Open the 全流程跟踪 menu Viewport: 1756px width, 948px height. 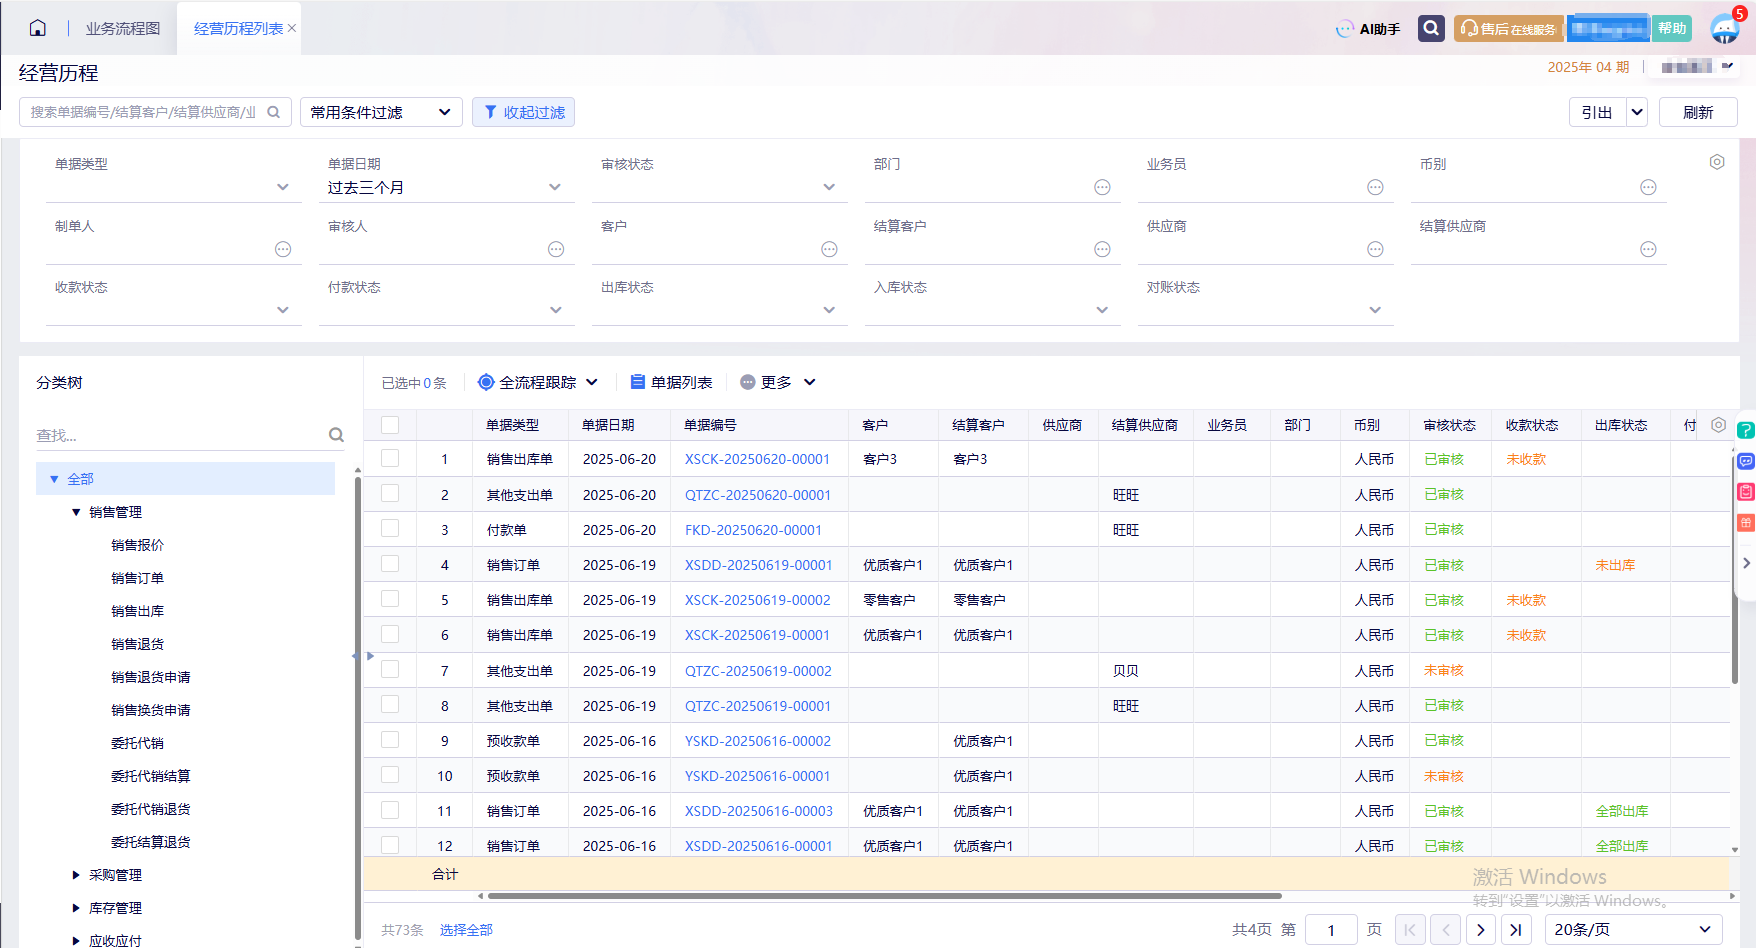tap(538, 382)
